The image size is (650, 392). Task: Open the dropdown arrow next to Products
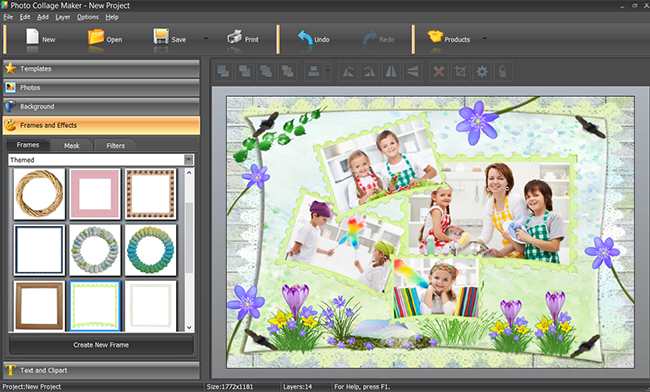(x=484, y=39)
